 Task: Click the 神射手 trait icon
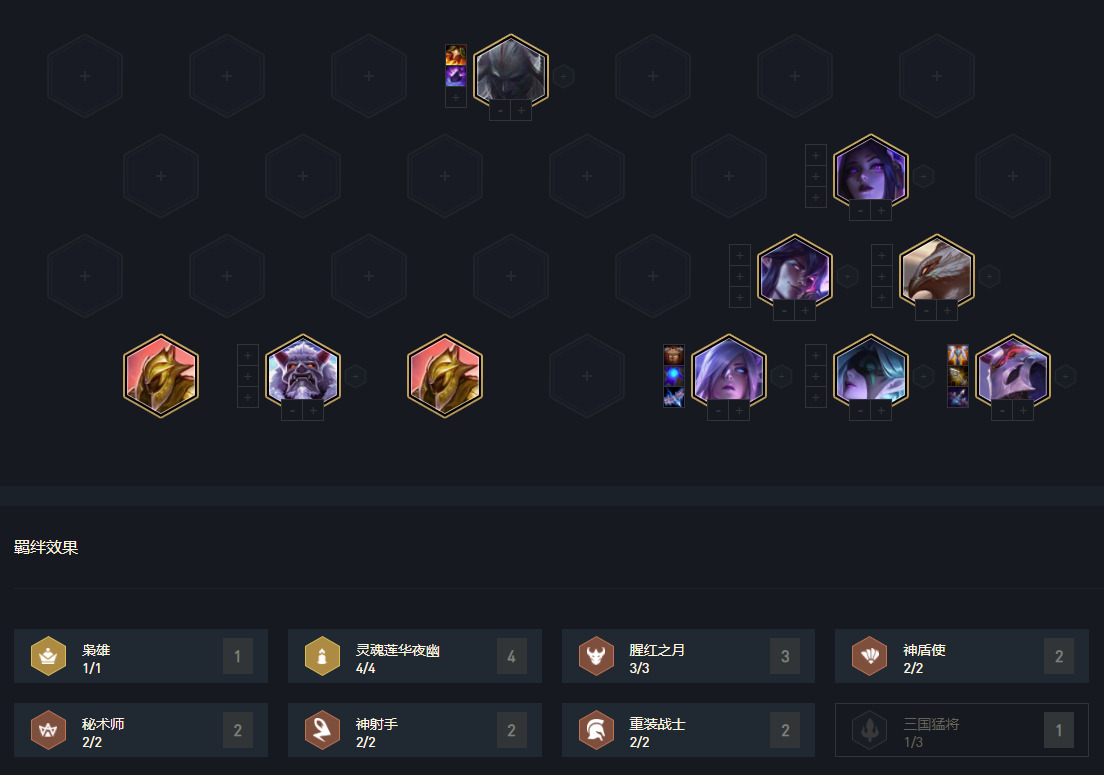click(x=322, y=730)
